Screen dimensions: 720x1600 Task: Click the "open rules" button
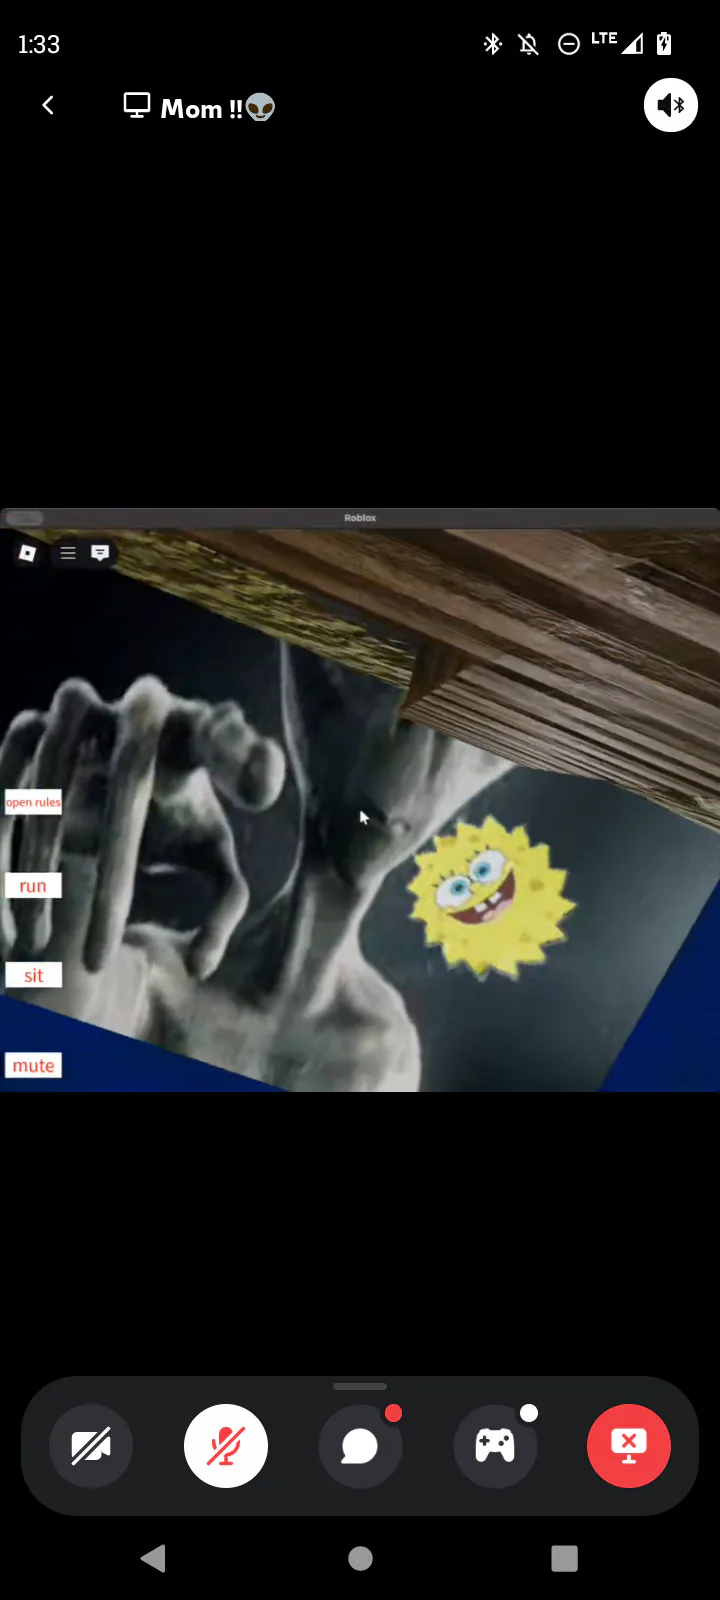33,802
